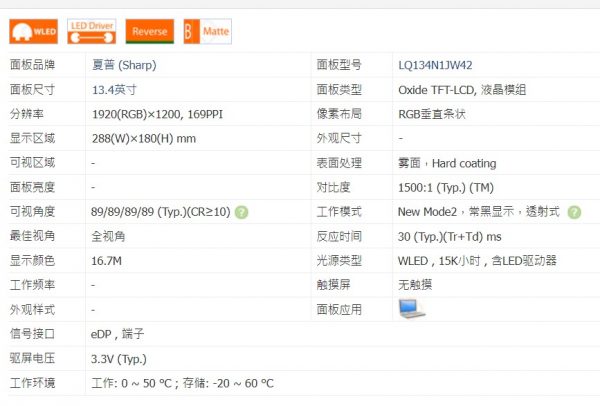Screen dimensions: 600x406
Task: Select the 无触摸 touch screen value
Action: 415,285
